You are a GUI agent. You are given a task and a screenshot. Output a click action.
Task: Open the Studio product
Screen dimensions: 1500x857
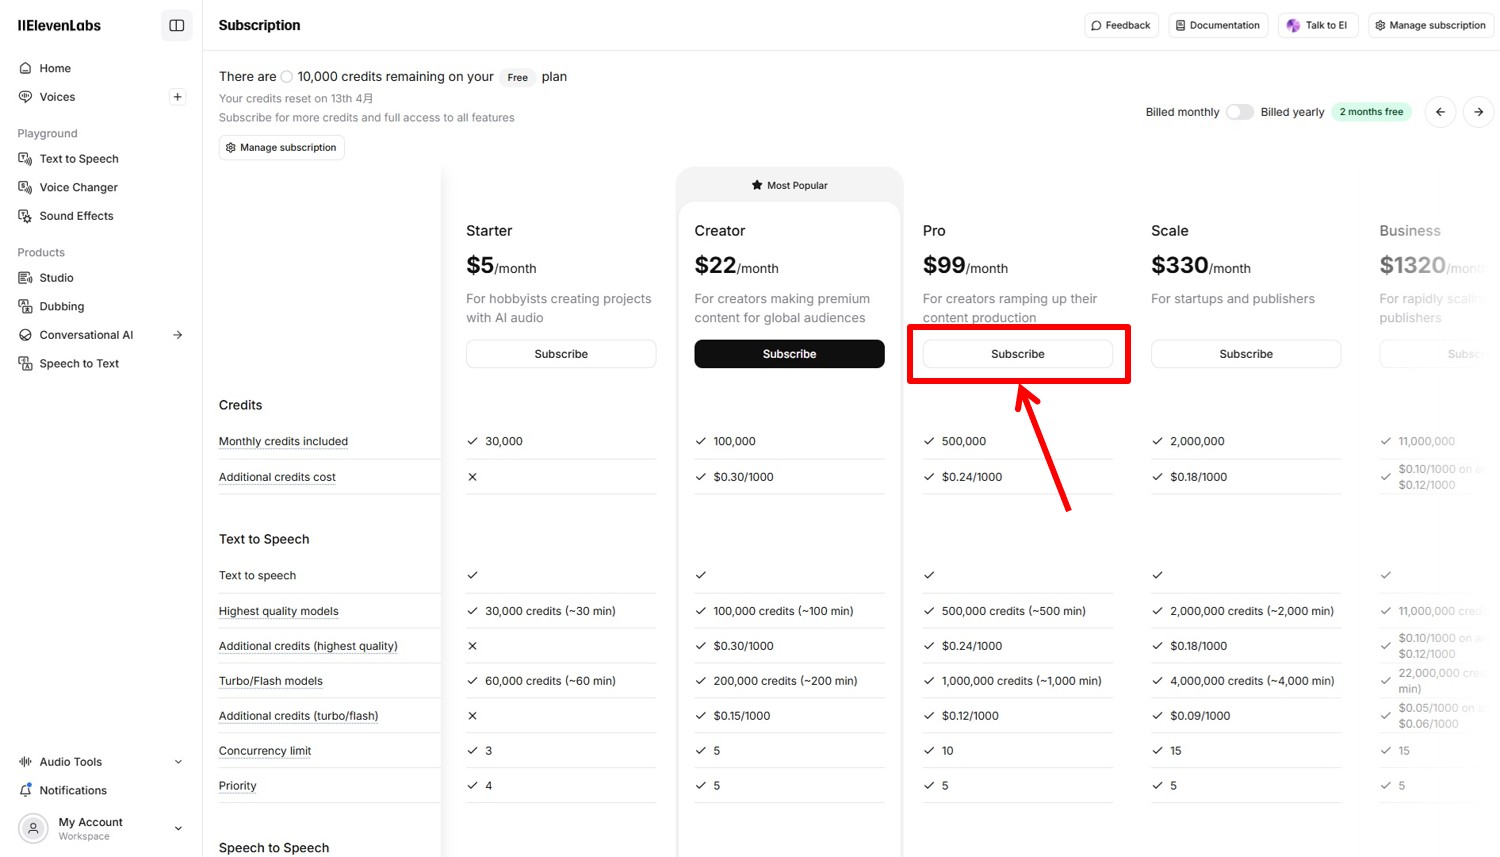click(56, 278)
